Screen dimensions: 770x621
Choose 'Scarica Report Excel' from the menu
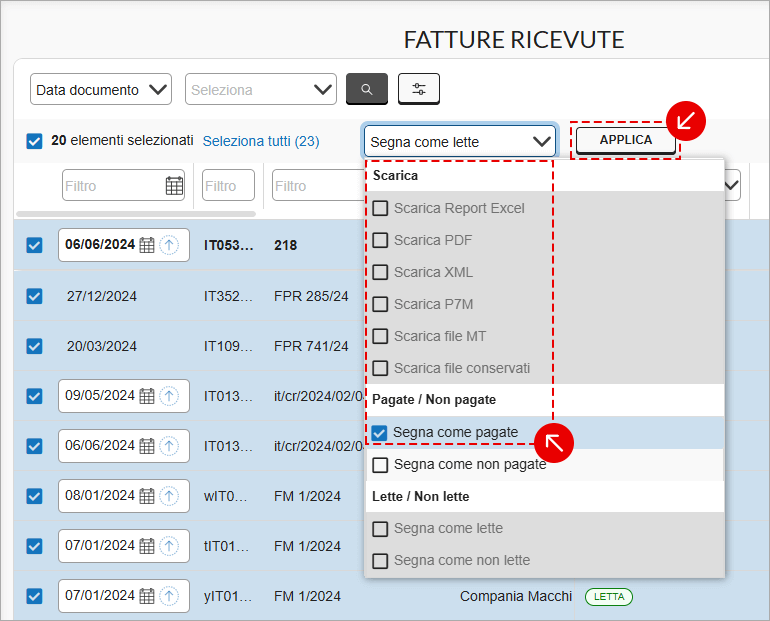pos(458,208)
